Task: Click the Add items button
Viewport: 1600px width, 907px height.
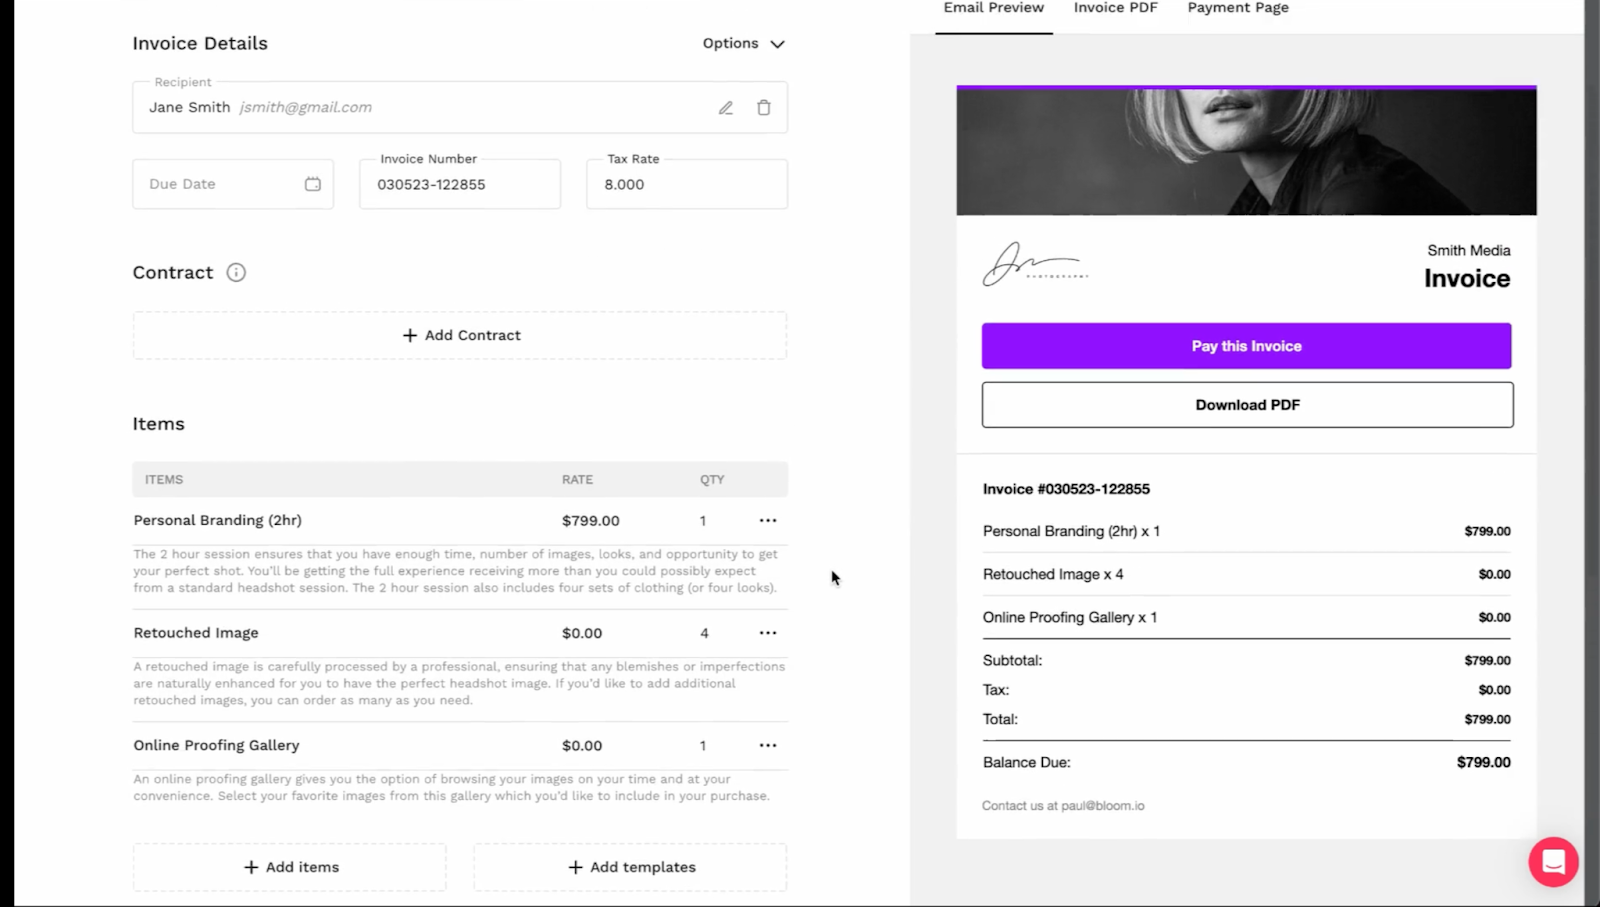Action: [290, 867]
